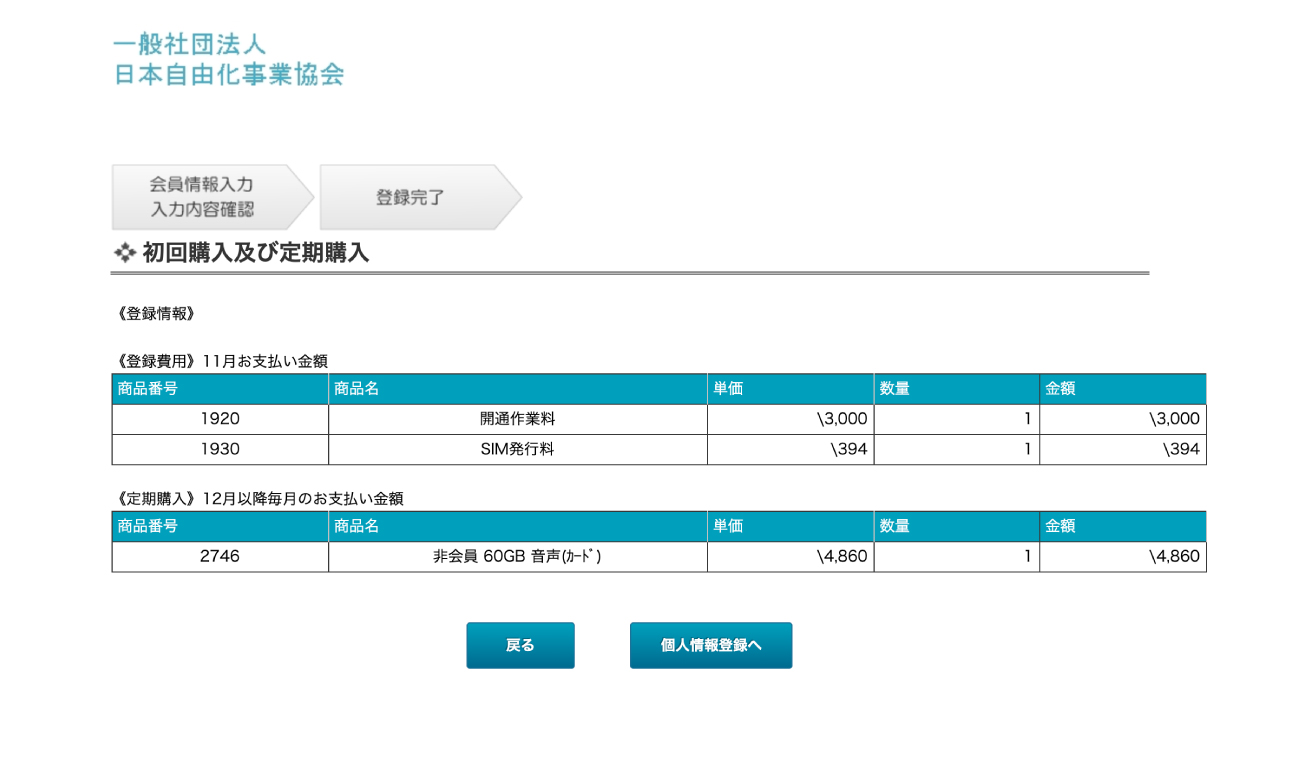Click 商品名 header in registration fee table
The image size is (1300, 762).
click(x=357, y=389)
